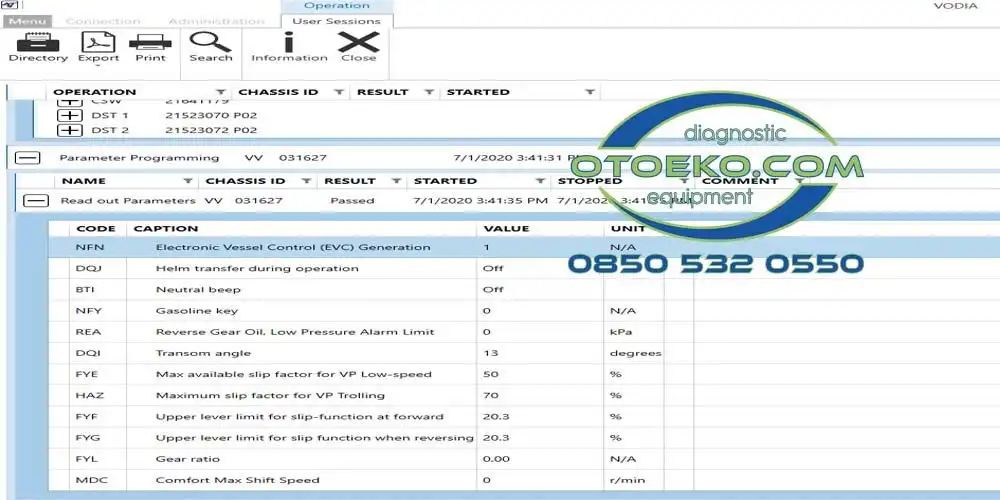This screenshot has height=500, width=1000.
Task: Open the Directory tool
Action: (x=38, y=47)
